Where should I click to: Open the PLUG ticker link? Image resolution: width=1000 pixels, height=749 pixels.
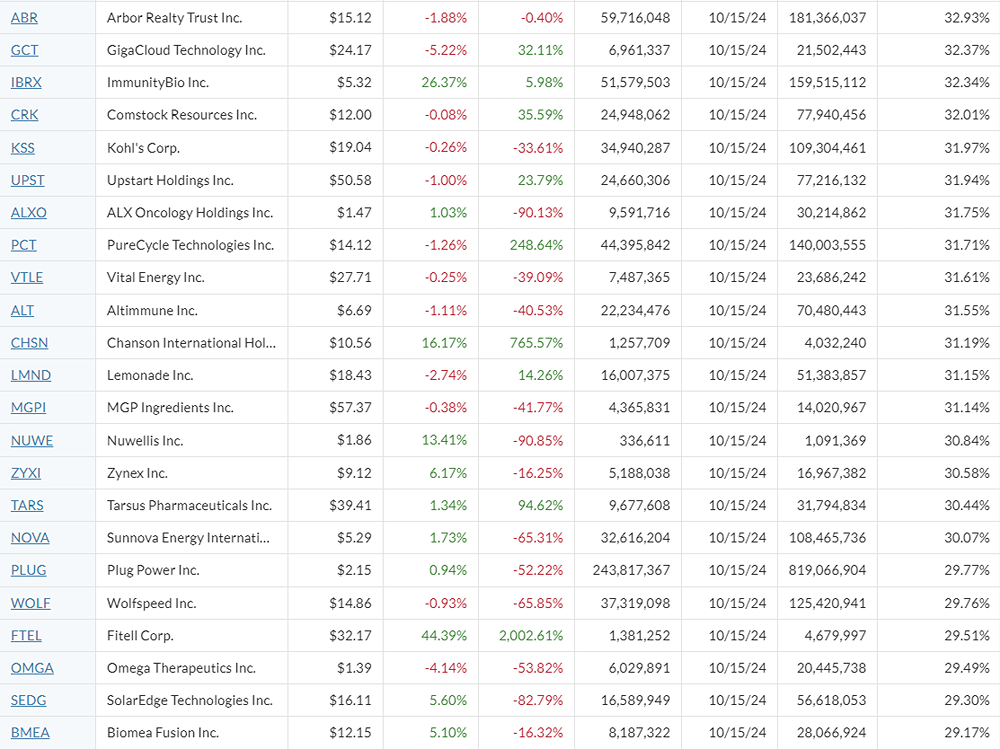28,570
